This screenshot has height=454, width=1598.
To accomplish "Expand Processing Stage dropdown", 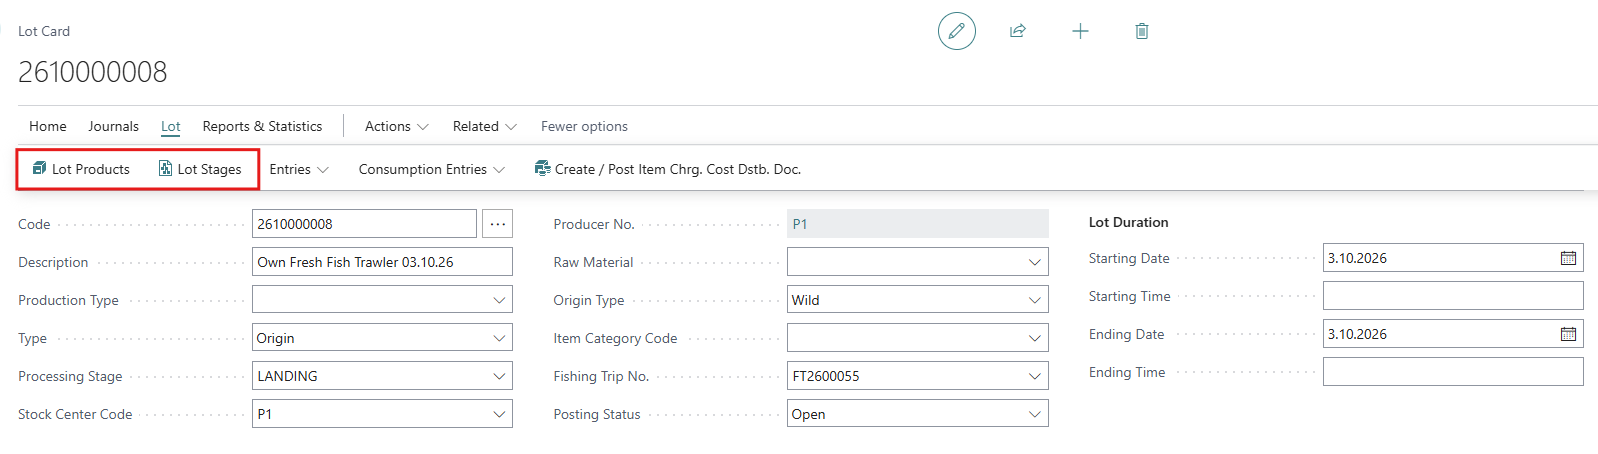I will tap(499, 376).
